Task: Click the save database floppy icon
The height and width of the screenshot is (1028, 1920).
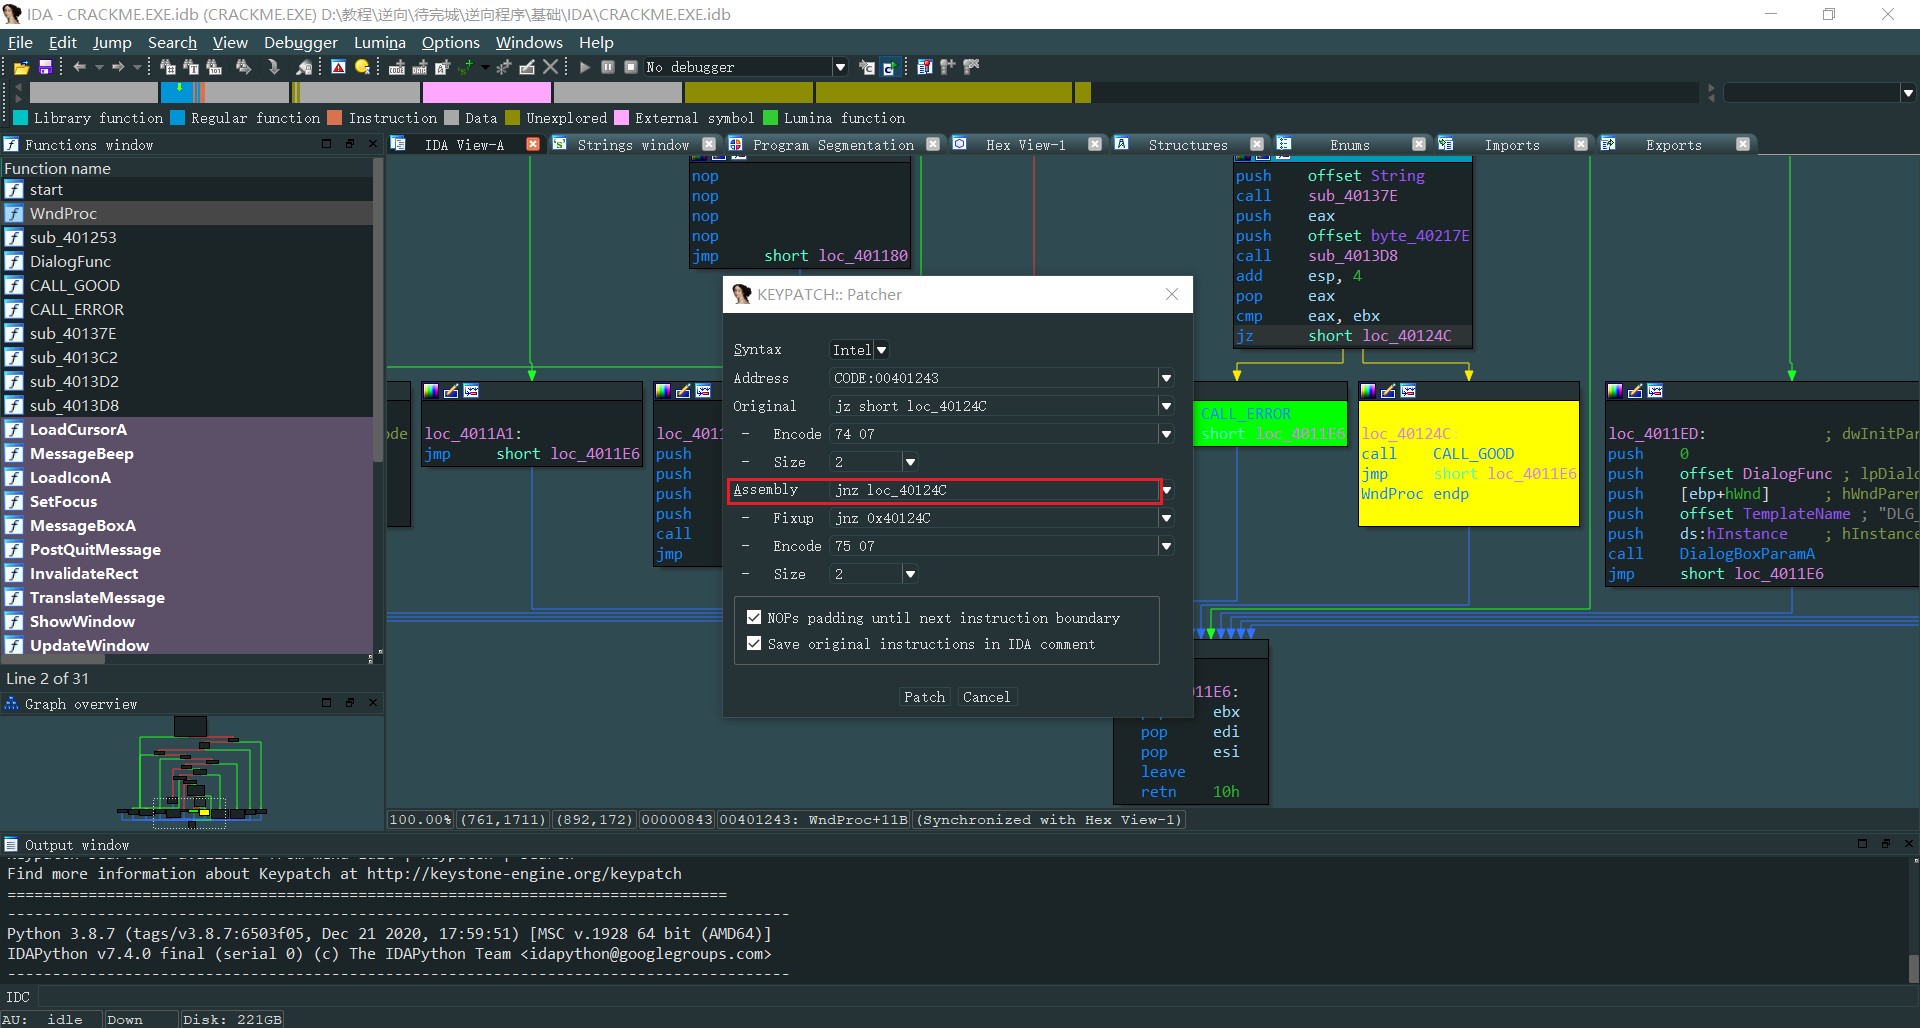Action: pos(45,67)
